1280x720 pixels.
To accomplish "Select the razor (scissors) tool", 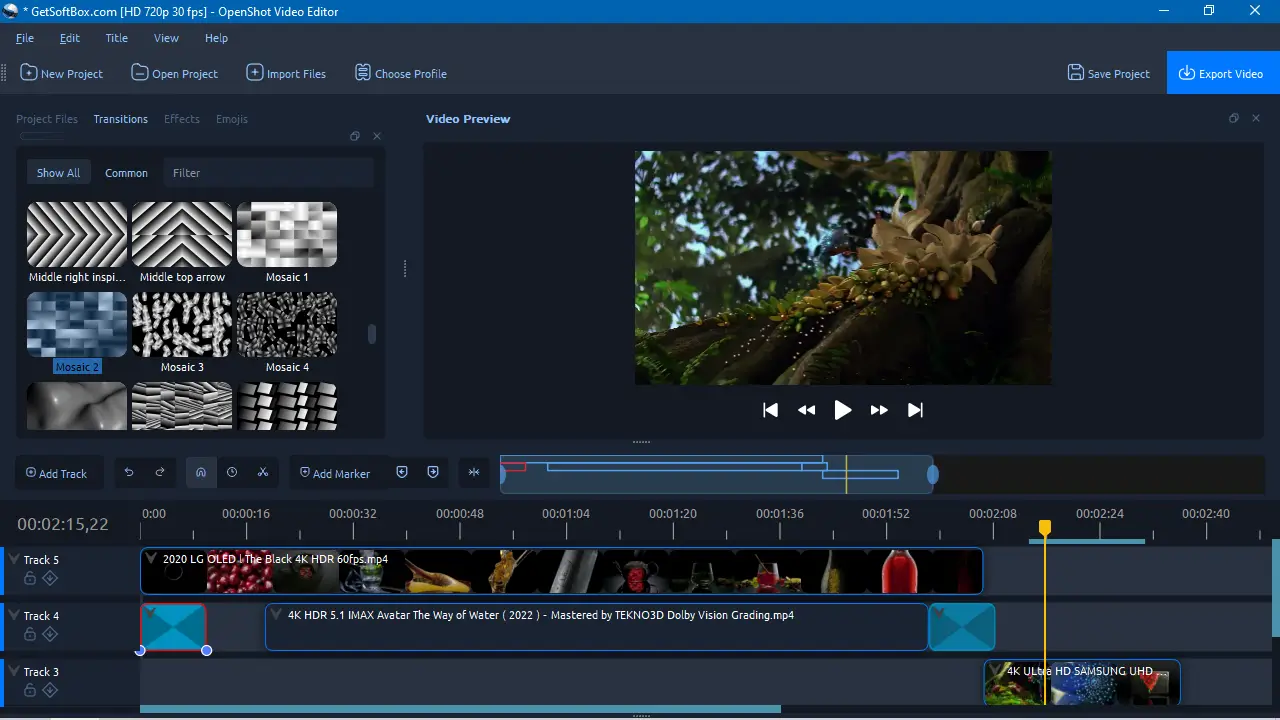I will [x=263, y=473].
